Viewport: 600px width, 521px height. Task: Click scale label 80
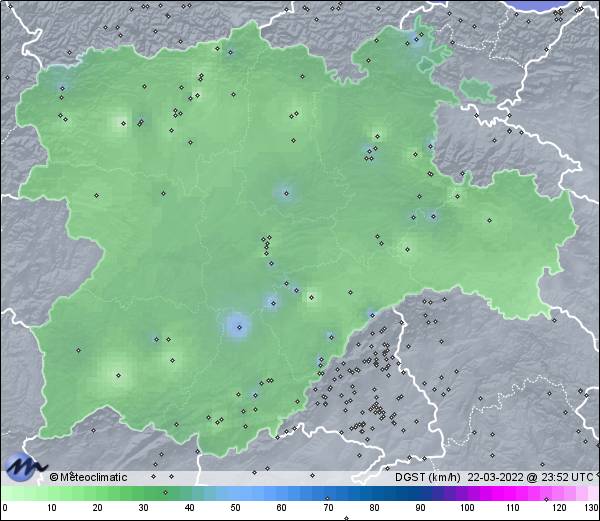(x=374, y=508)
